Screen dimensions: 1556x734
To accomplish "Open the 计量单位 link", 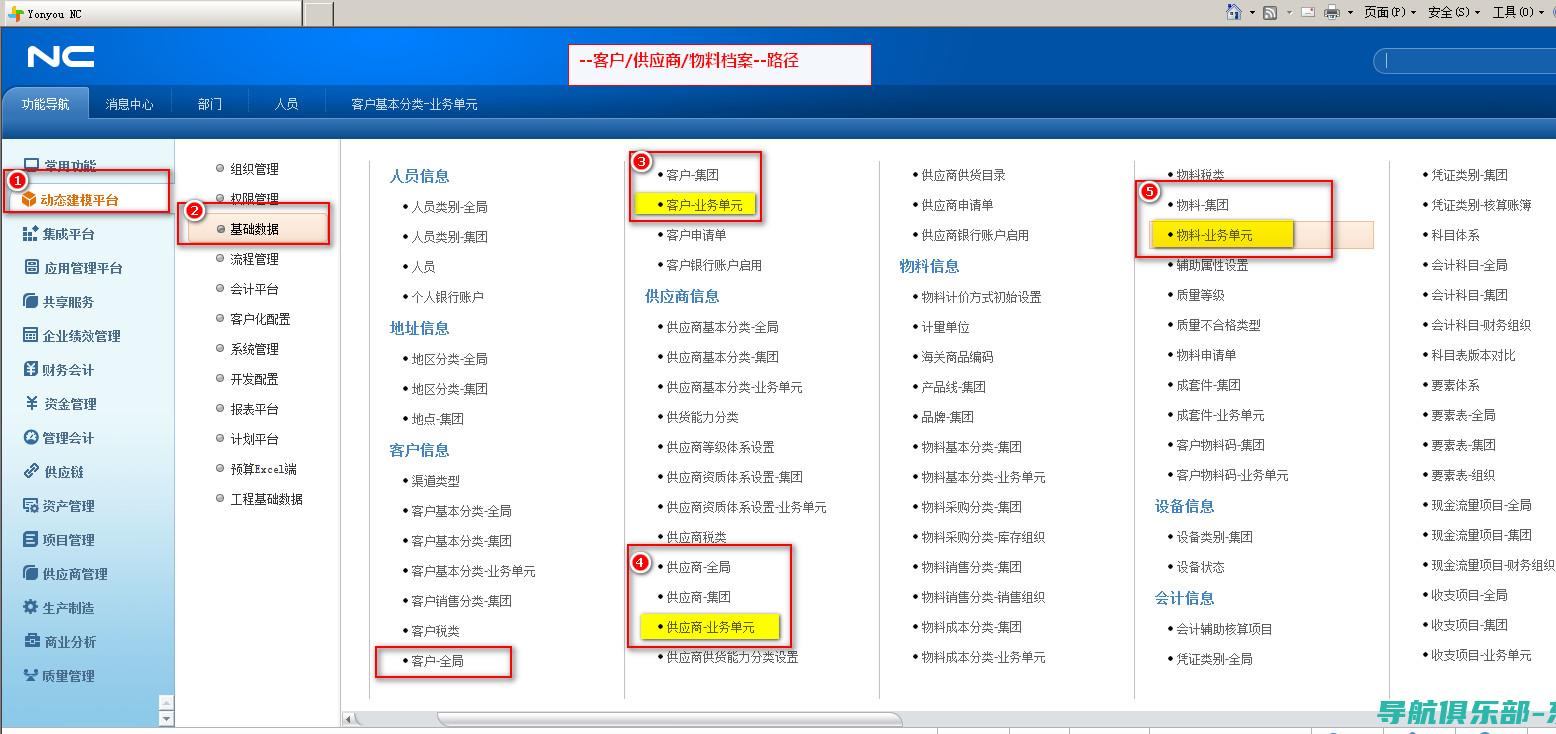I will [x=945, y=327].
